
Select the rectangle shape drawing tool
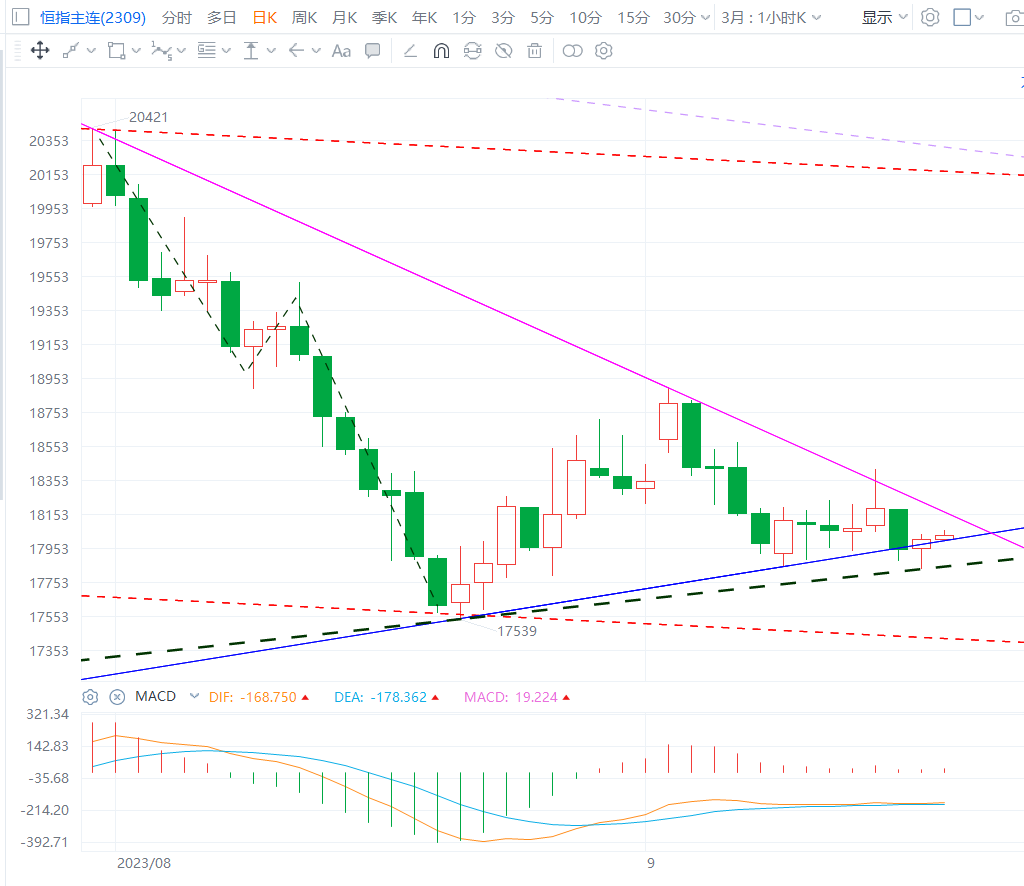click(116, 50)
